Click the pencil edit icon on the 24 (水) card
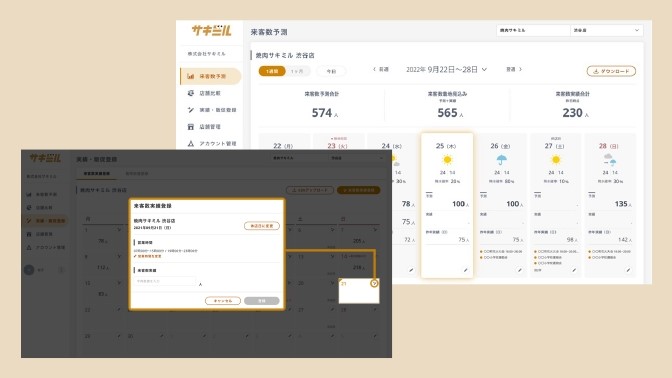The width and height of the screenshot is (672, 378). click(411, 270)
